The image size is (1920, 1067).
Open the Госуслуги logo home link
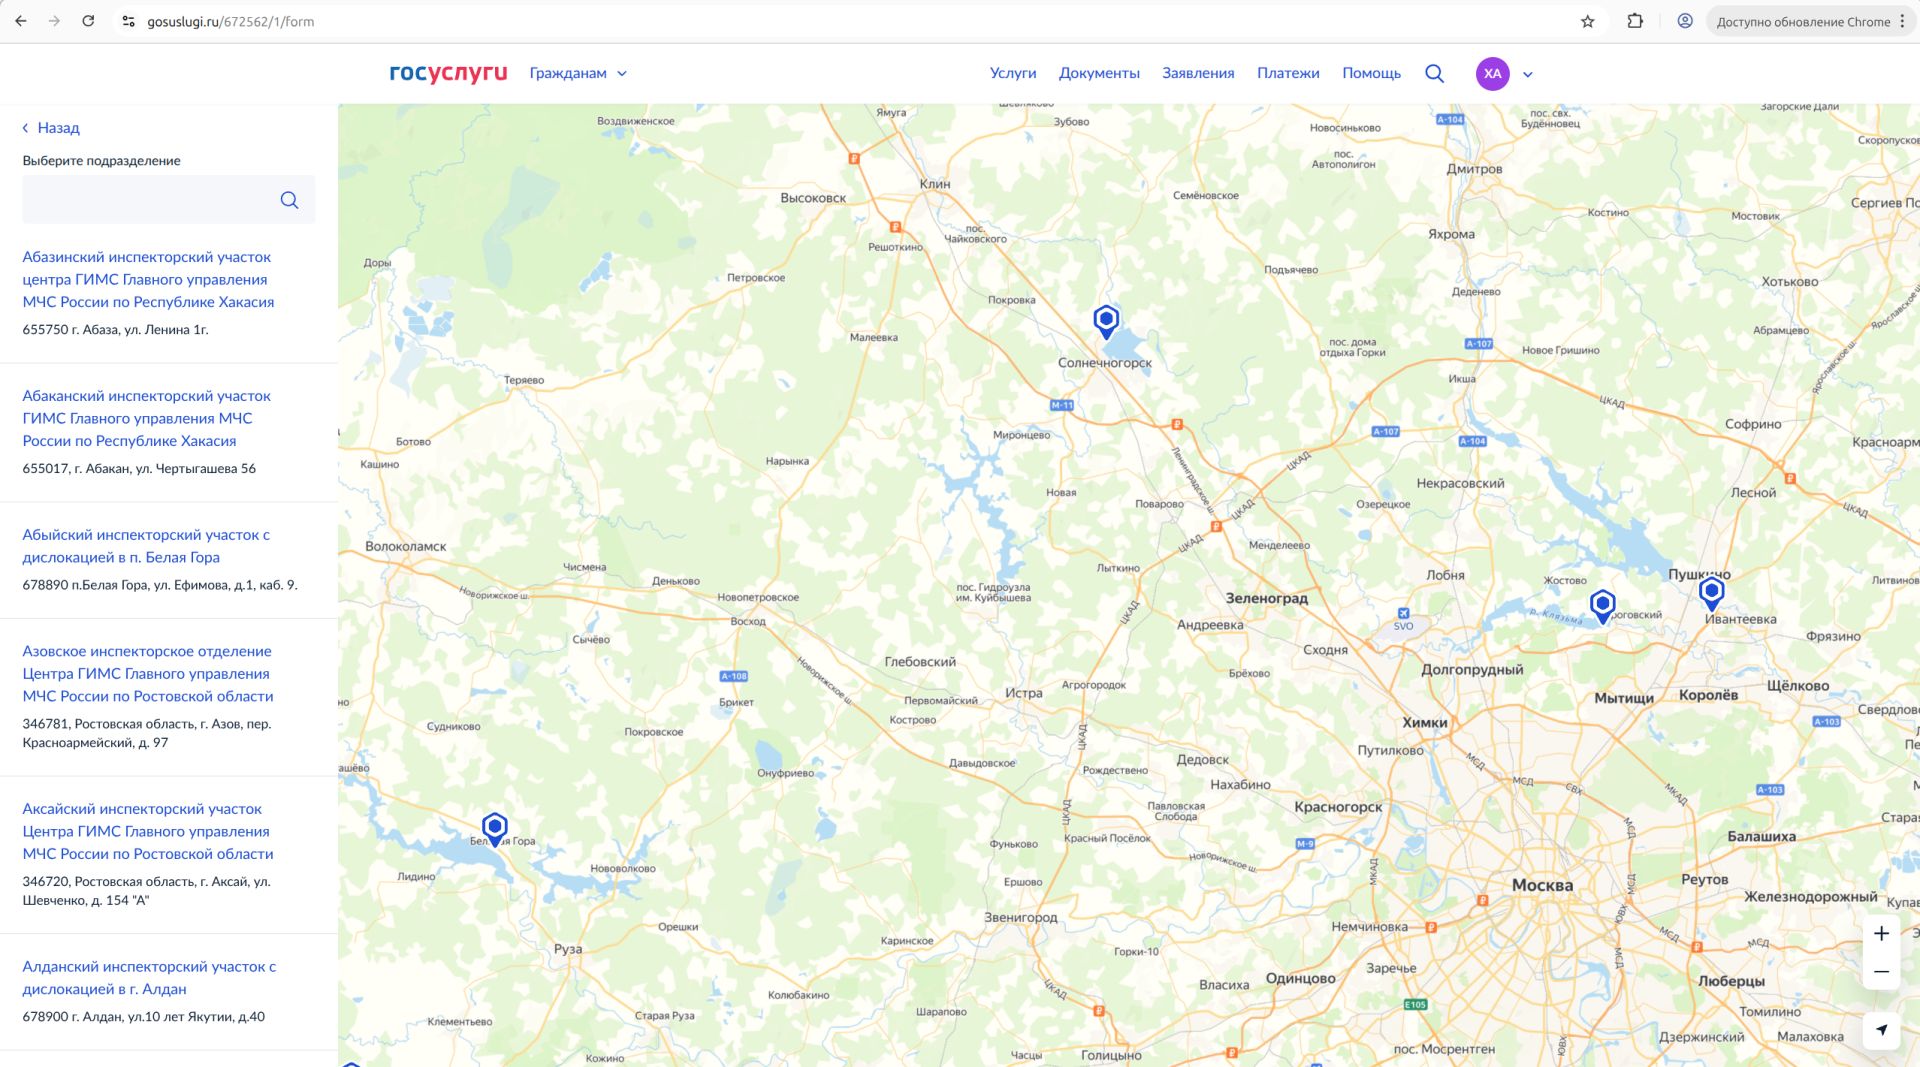tap(448, 73)
